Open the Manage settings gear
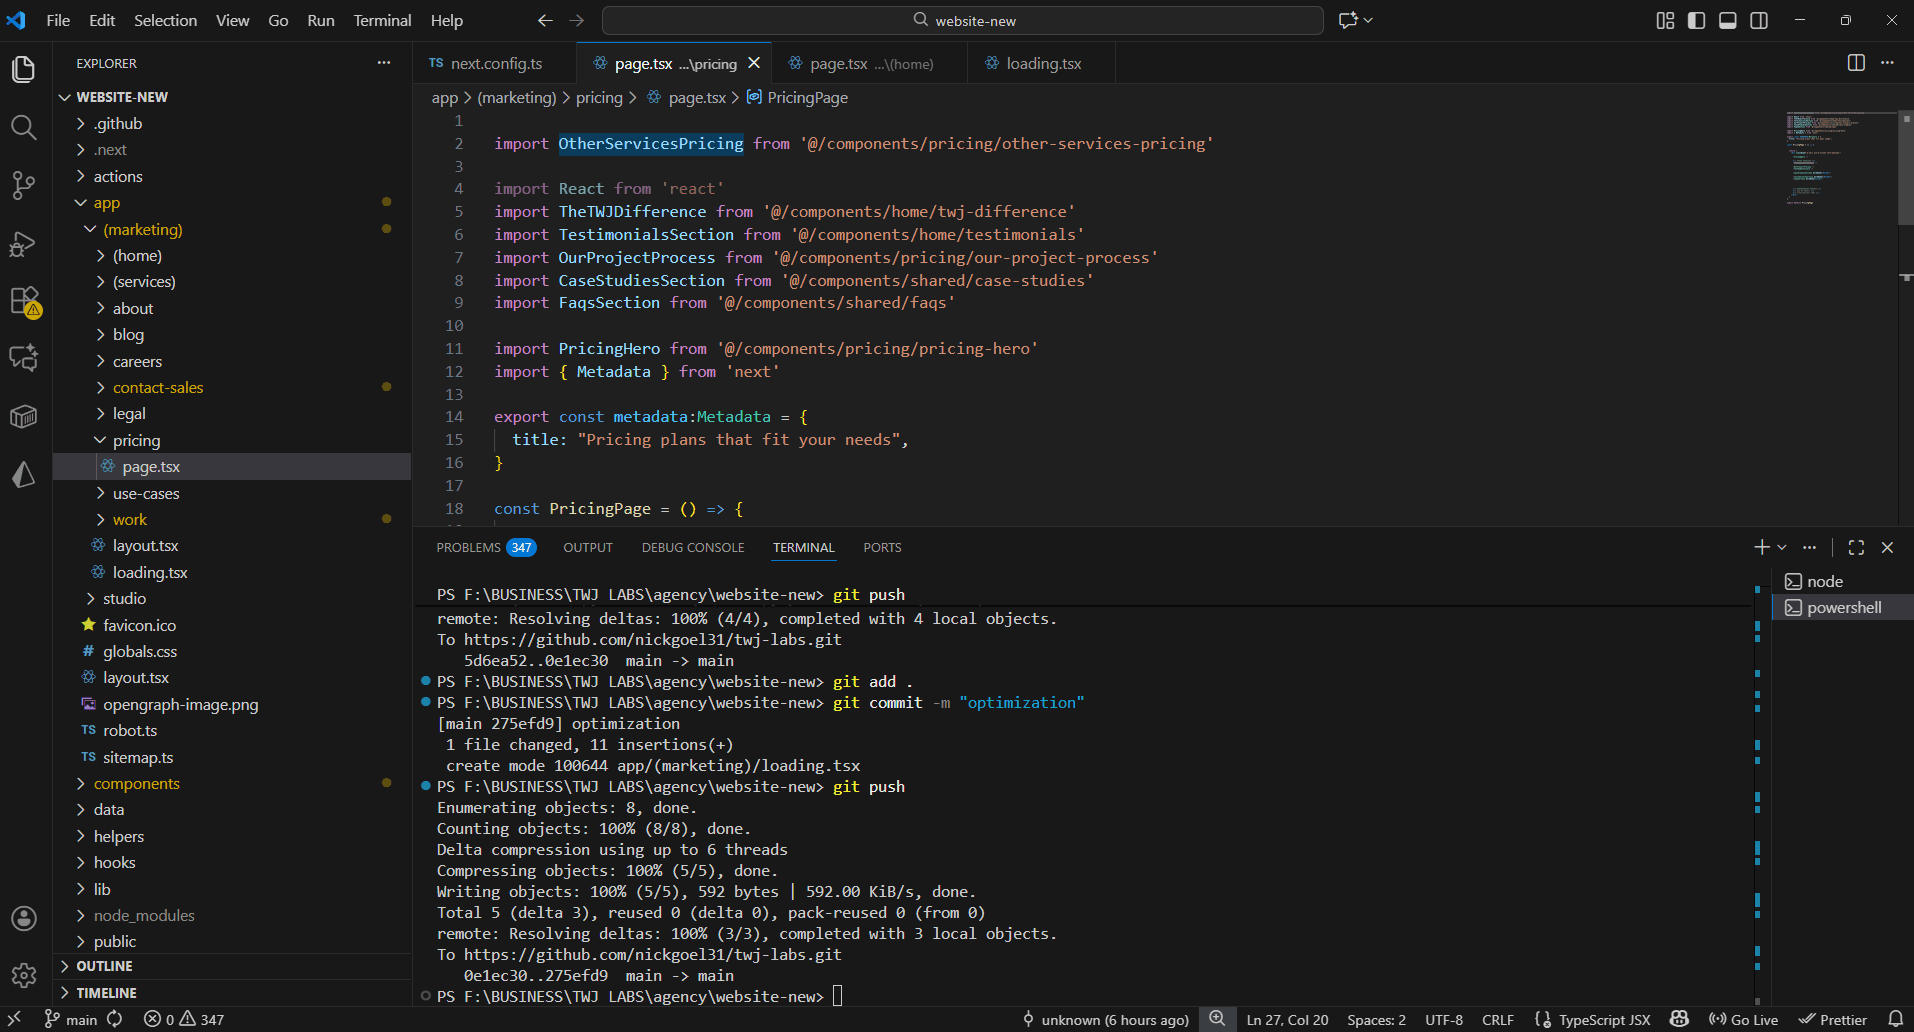The height and width of the screenshot is (1032, 1914). (x=23, y=975)
